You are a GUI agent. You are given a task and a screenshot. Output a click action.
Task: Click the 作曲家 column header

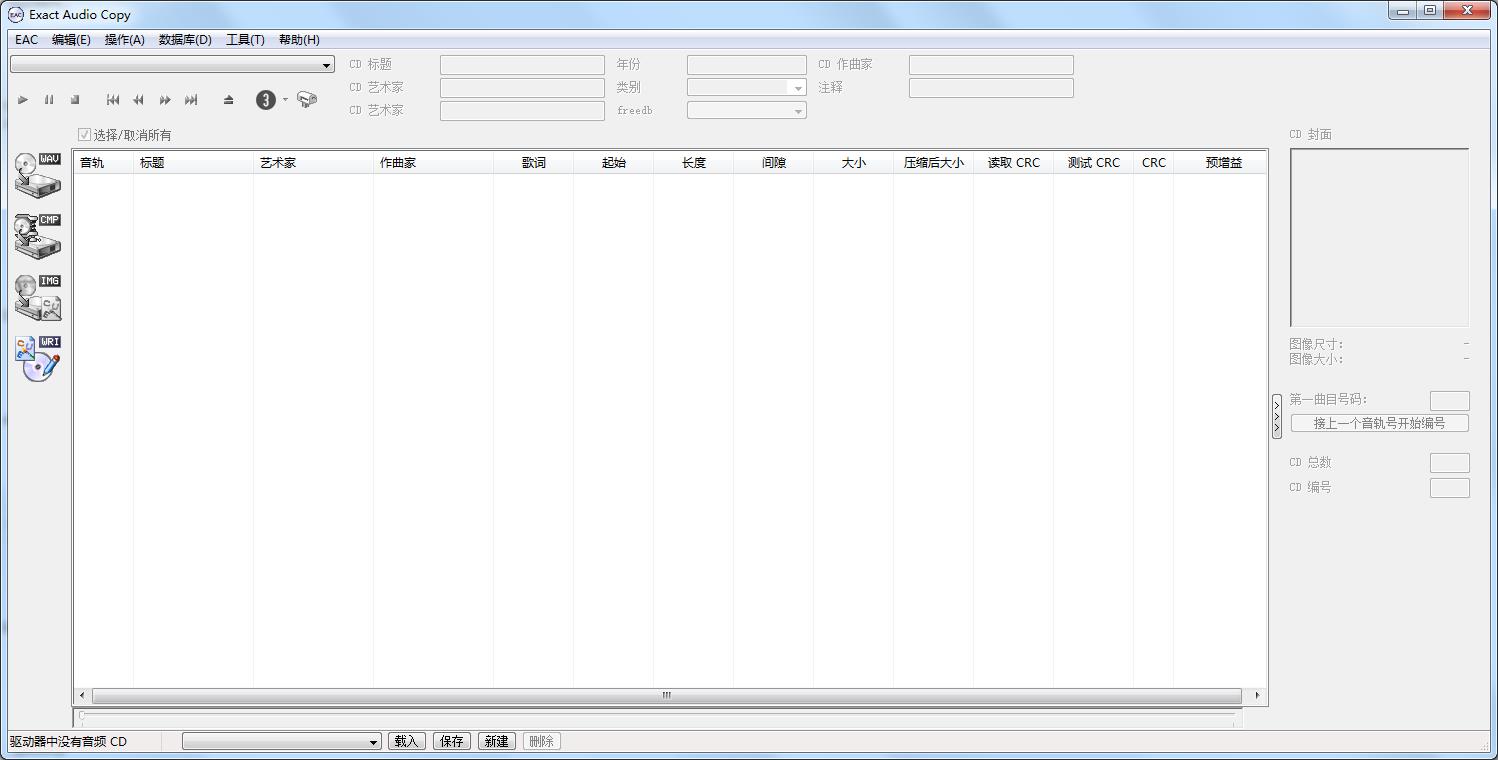click(433, 162)
